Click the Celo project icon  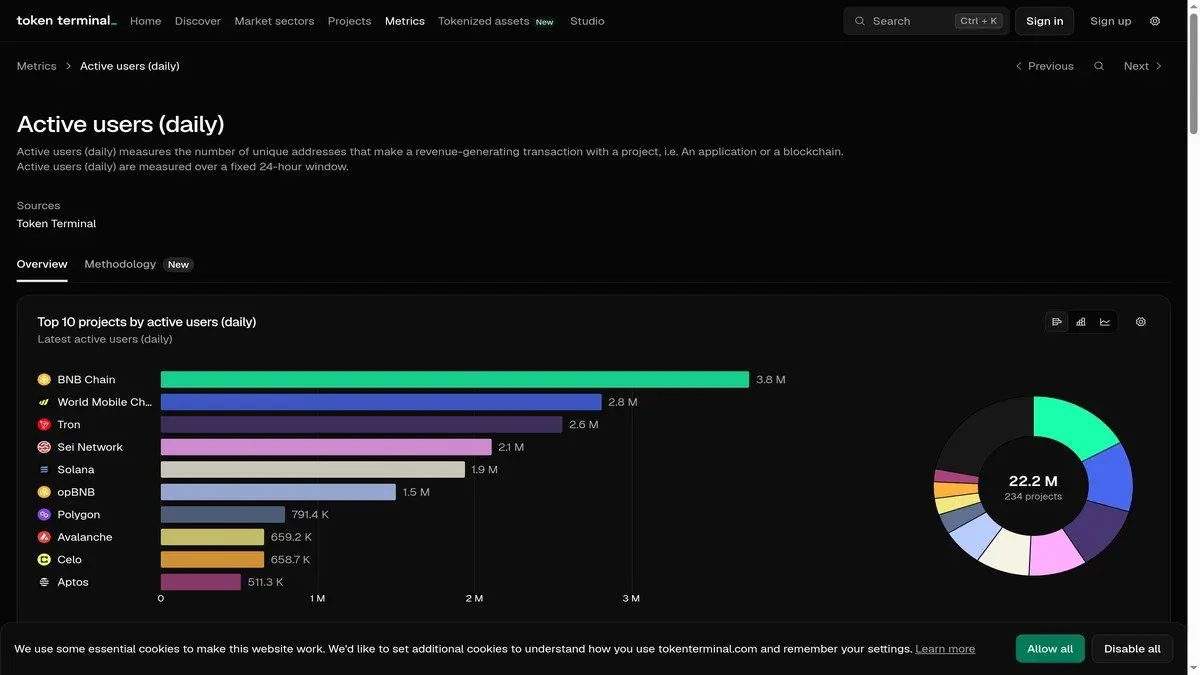pyautogui.click(x=44, y=560)
